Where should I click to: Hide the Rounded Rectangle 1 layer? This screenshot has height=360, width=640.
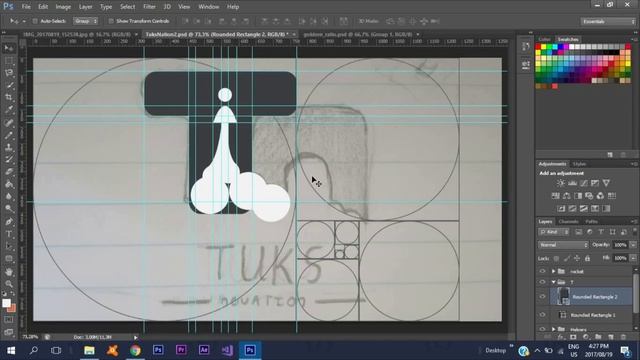click(x=542, y=315)
